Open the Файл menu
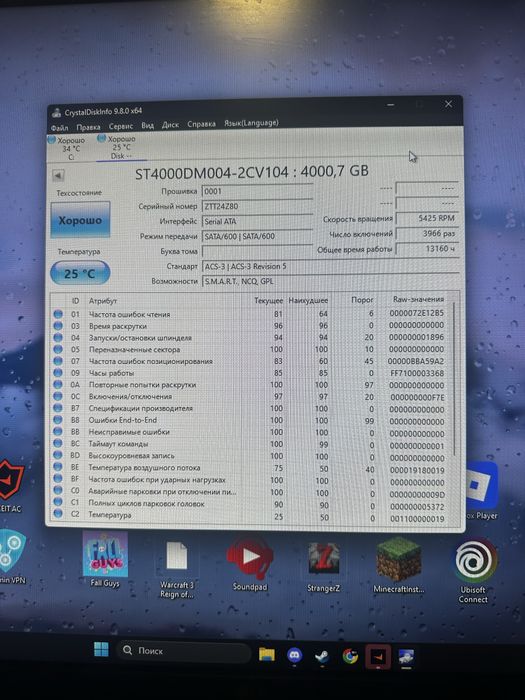This screenshot has height=700, width=525. 59,128
